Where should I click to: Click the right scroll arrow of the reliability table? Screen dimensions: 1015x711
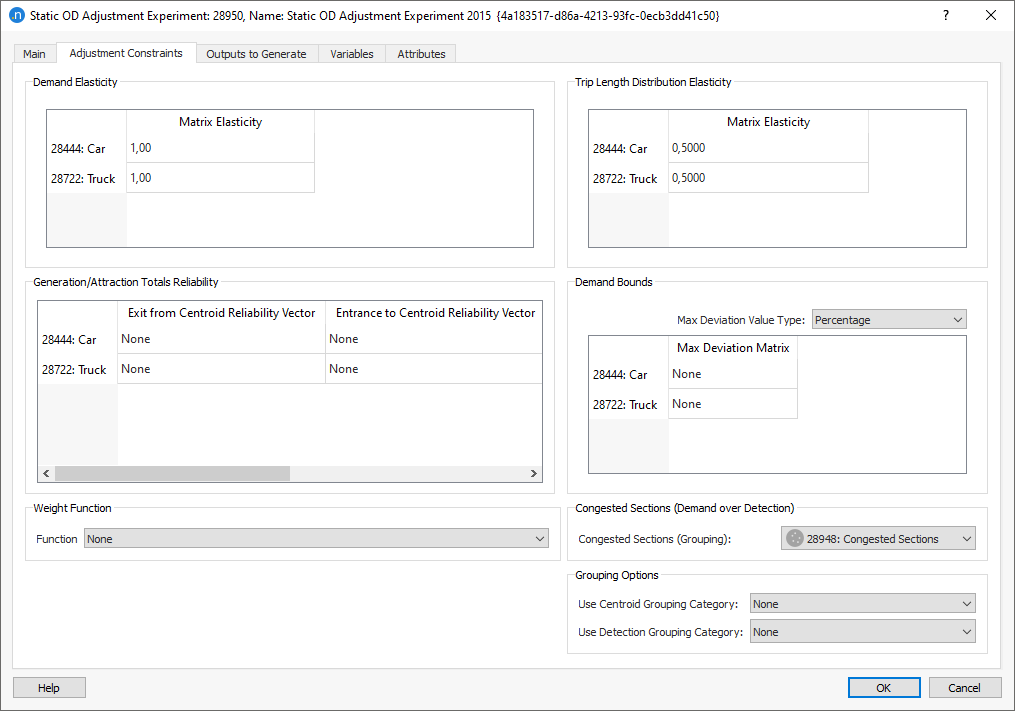click(534, 473)
